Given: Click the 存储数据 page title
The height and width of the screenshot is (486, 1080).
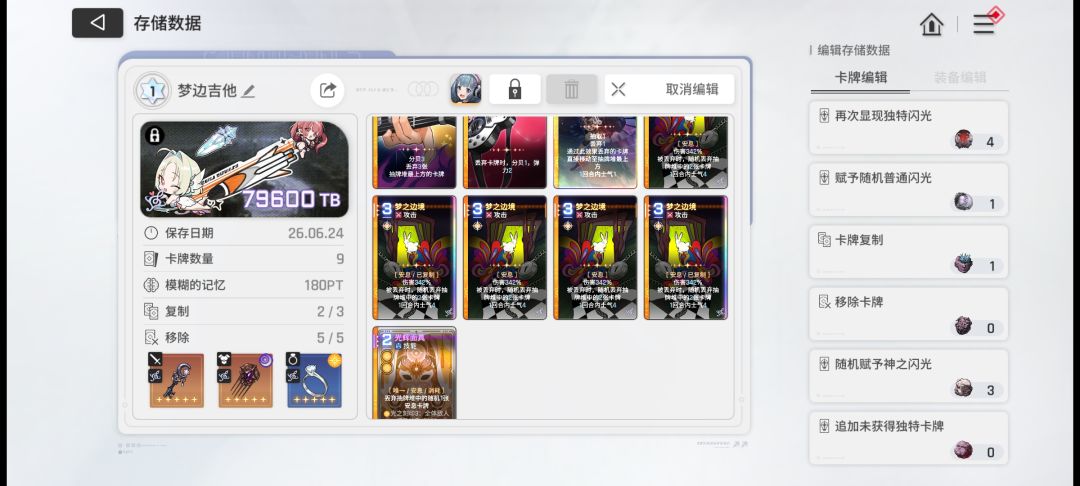Looking at the screenshot, I should pos(167,23).
